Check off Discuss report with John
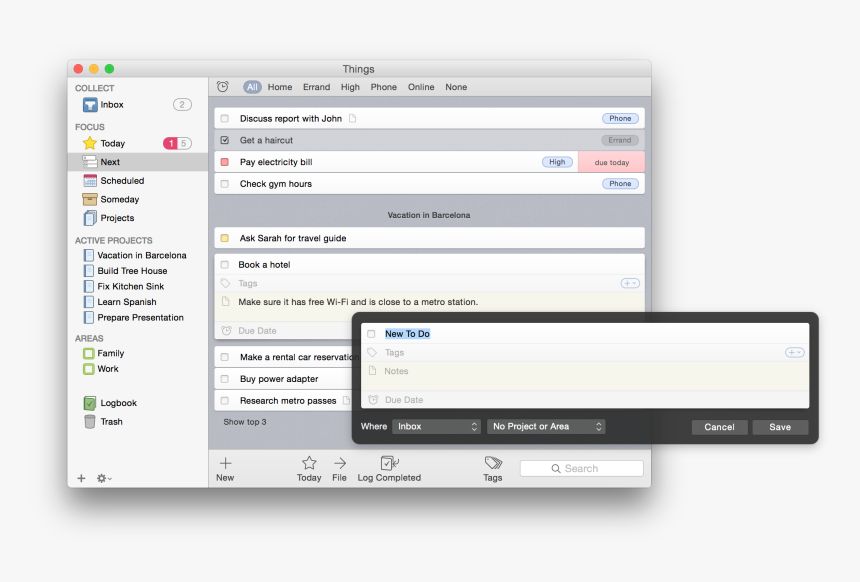Screen dimensions: 860x582 tap(225, 118)
